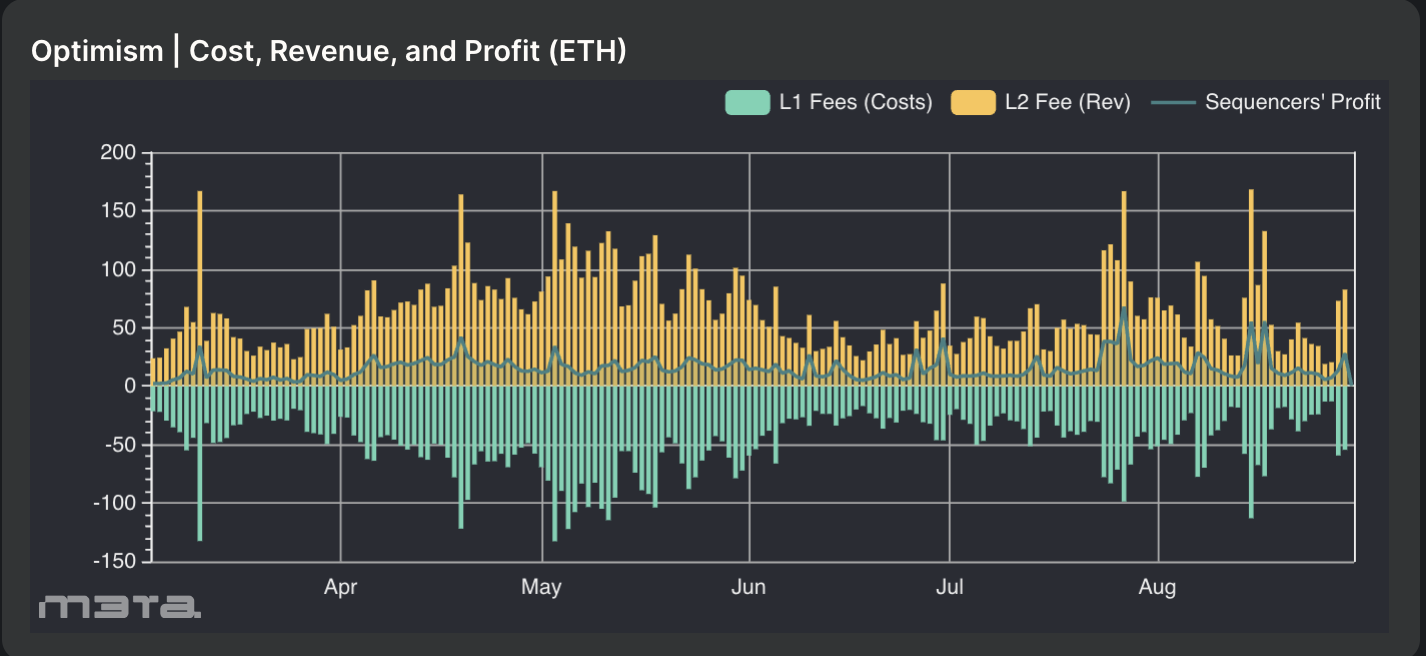Screen dimensions: 1426x656
Task: Click the "Apr" x-axis label
Action: [341, 587]
